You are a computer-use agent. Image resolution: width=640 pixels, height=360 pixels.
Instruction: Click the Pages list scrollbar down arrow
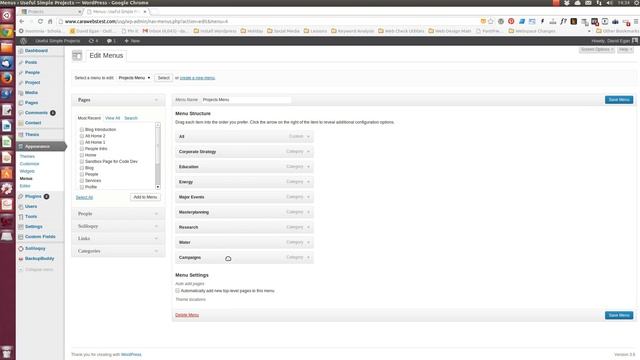(158, 187)
